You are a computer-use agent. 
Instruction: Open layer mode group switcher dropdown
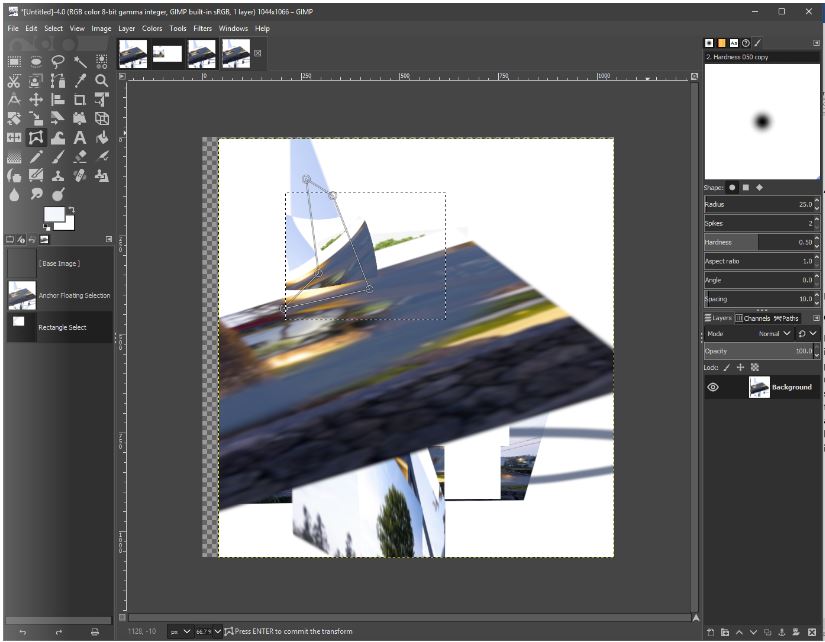tap(807, 334)
